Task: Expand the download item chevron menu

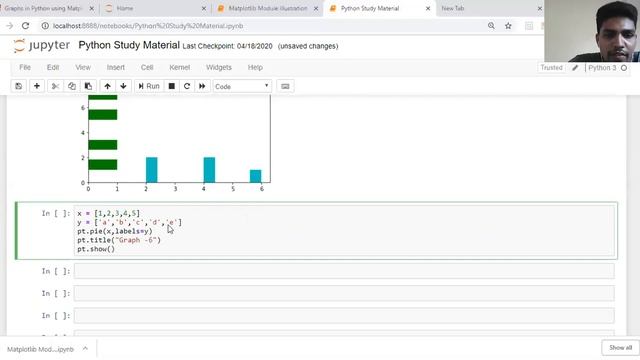Action: [x=85, y=349]
